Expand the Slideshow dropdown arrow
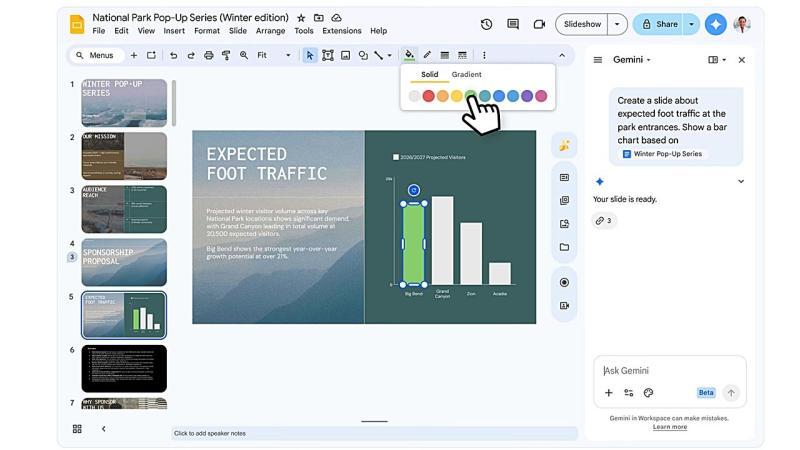 point(618,24)
